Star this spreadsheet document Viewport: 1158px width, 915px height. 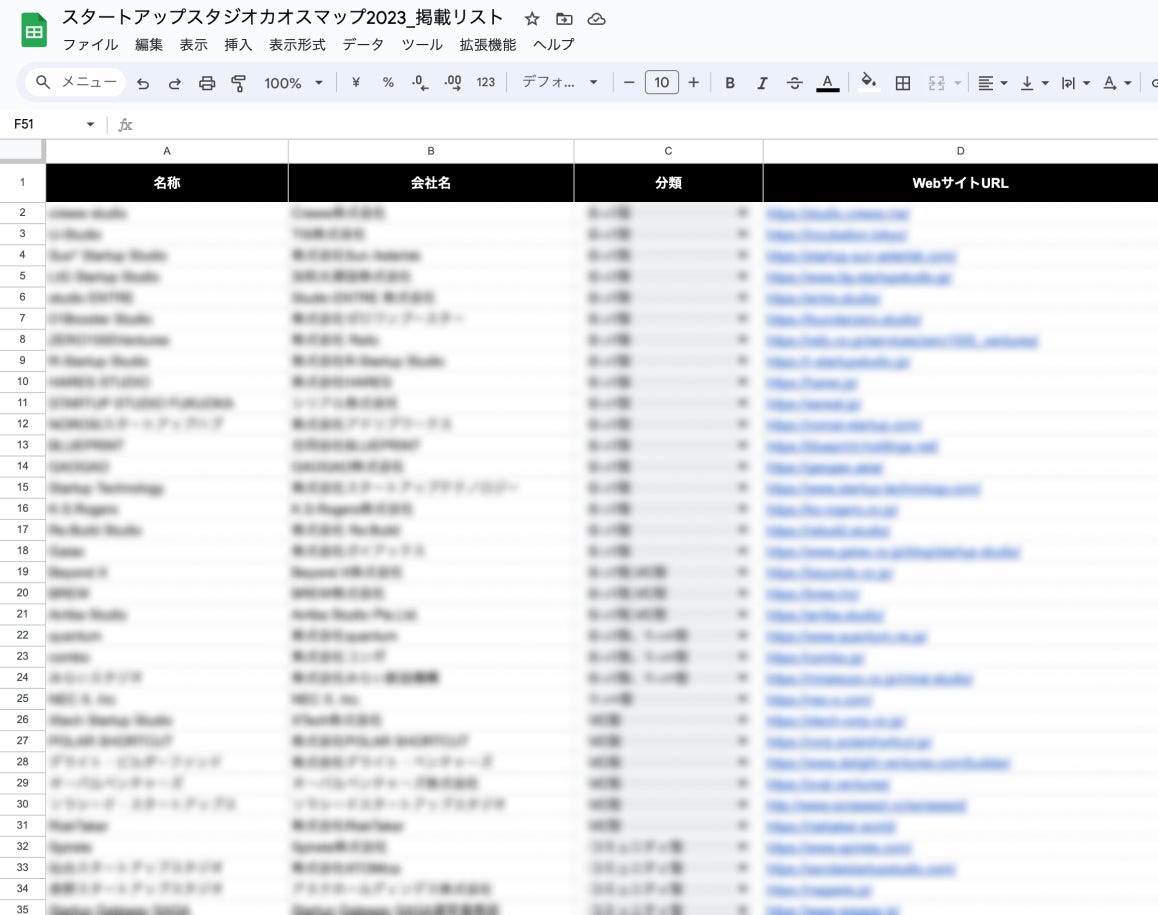pyautogui.click(x=532, y=19)
